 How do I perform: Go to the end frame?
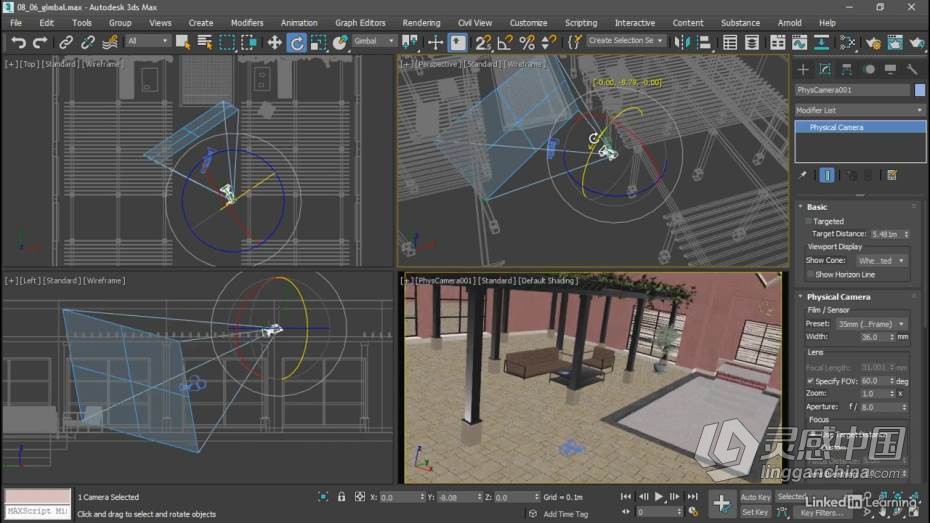pyautogui.click(x=692, y=496)
